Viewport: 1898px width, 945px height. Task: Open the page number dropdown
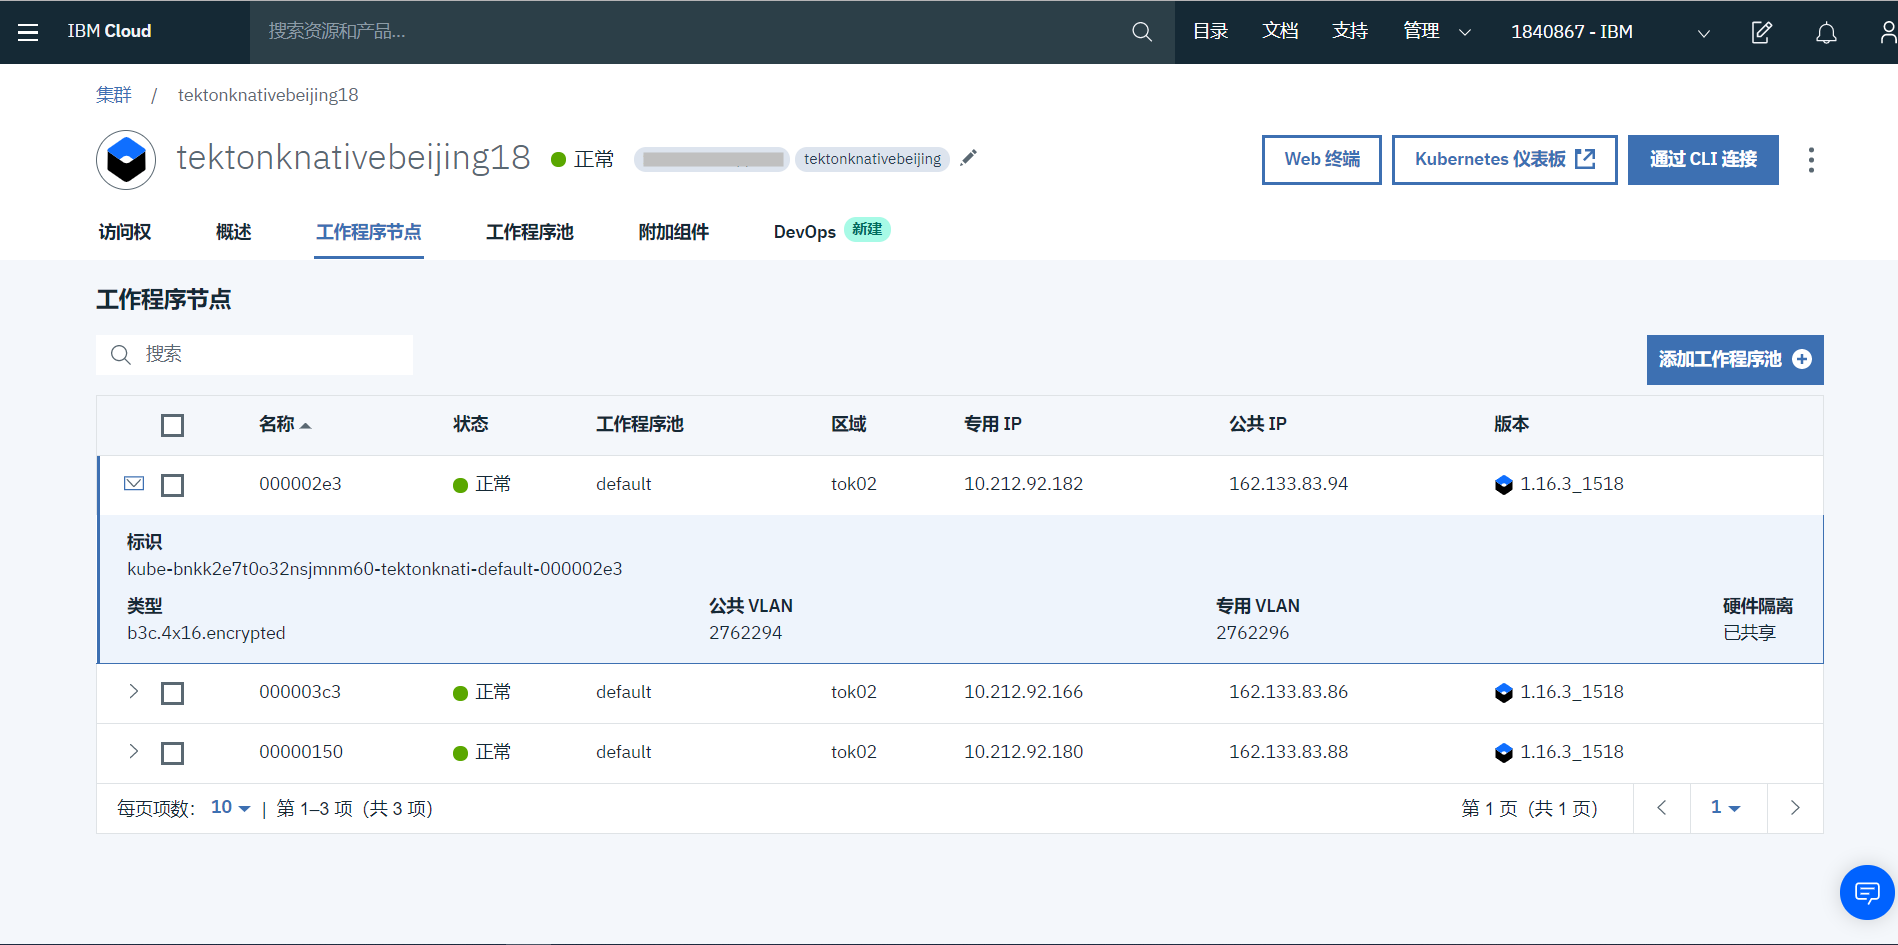1725,808
